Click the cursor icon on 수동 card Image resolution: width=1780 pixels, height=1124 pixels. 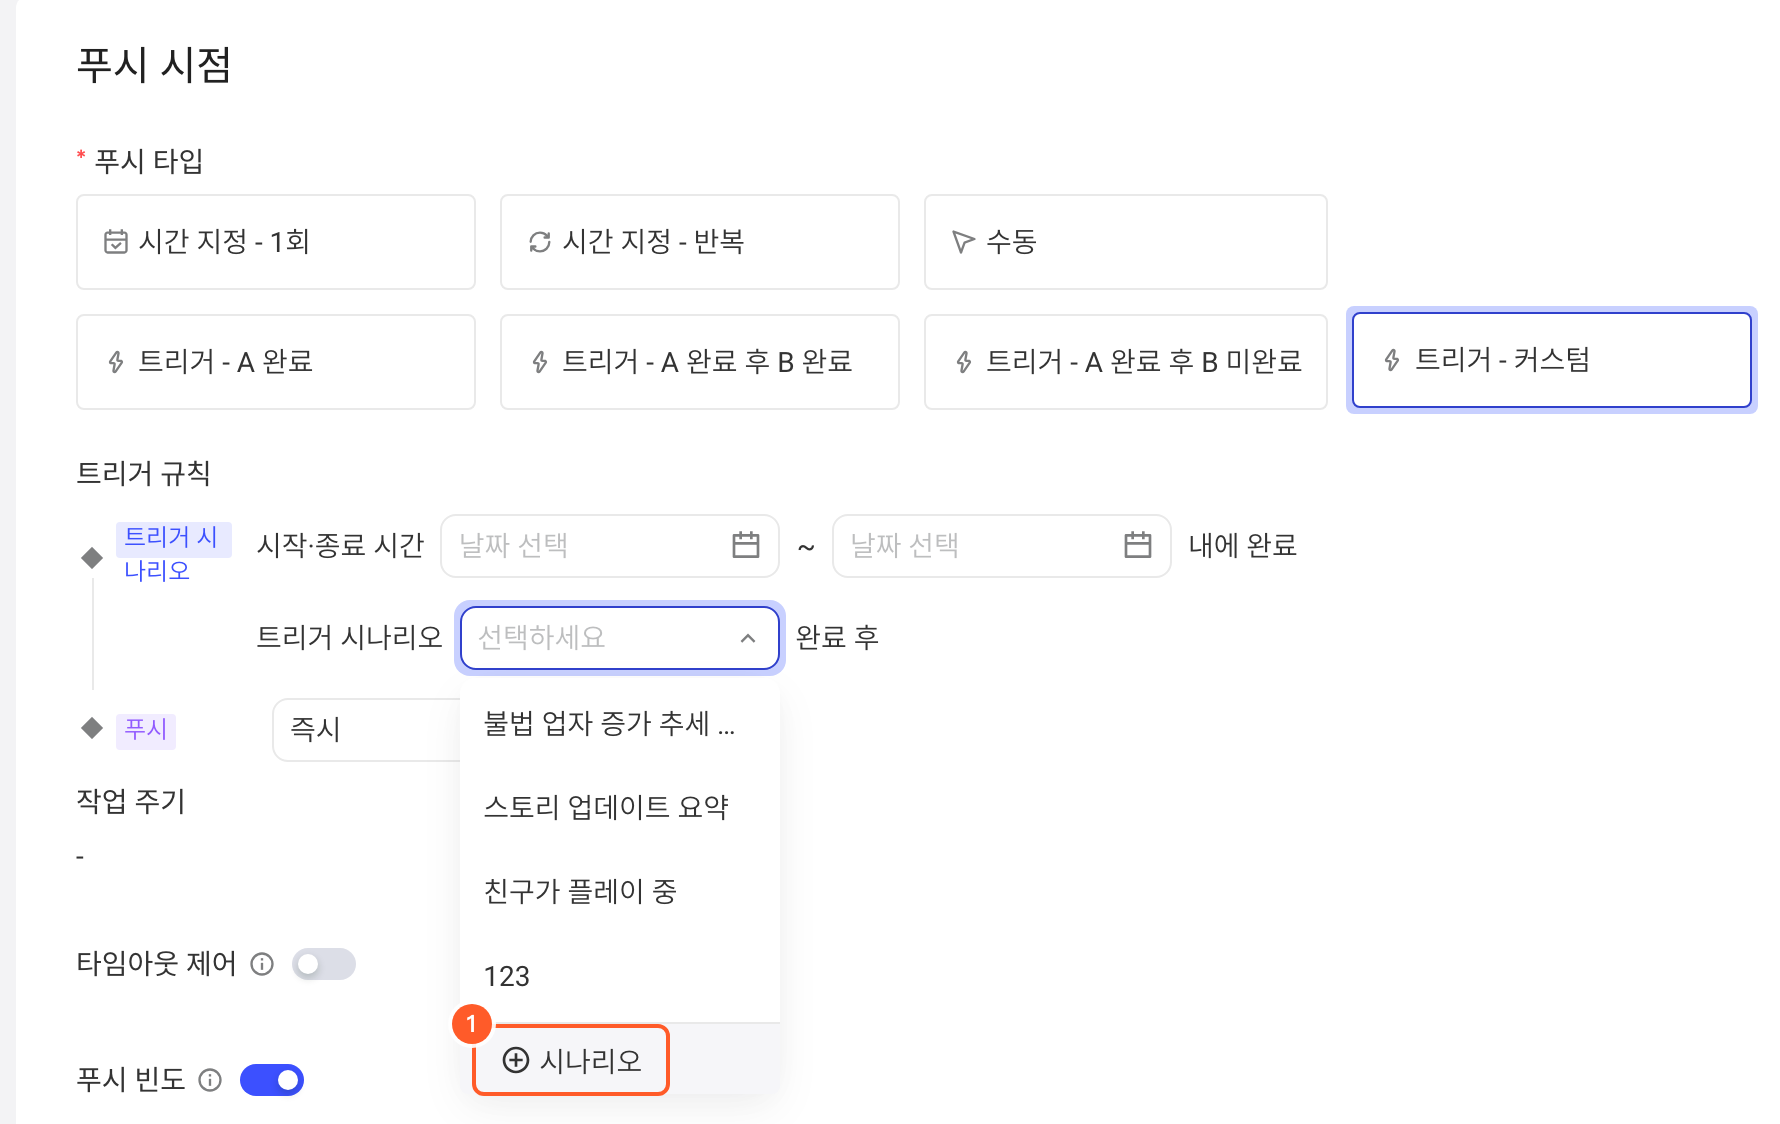coord(963,242)
